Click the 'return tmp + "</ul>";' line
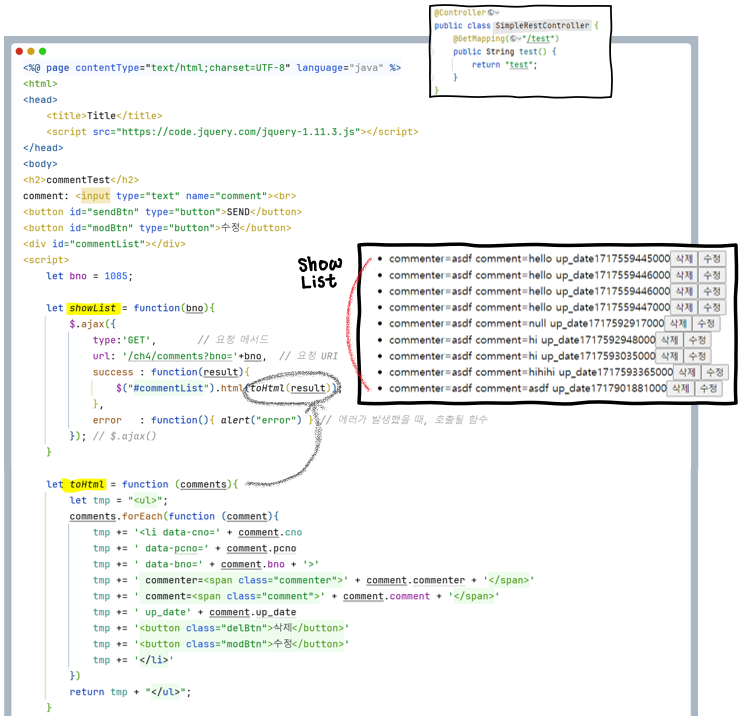The width and height of the screenshot is (744, 727). [x=130, y=692]
